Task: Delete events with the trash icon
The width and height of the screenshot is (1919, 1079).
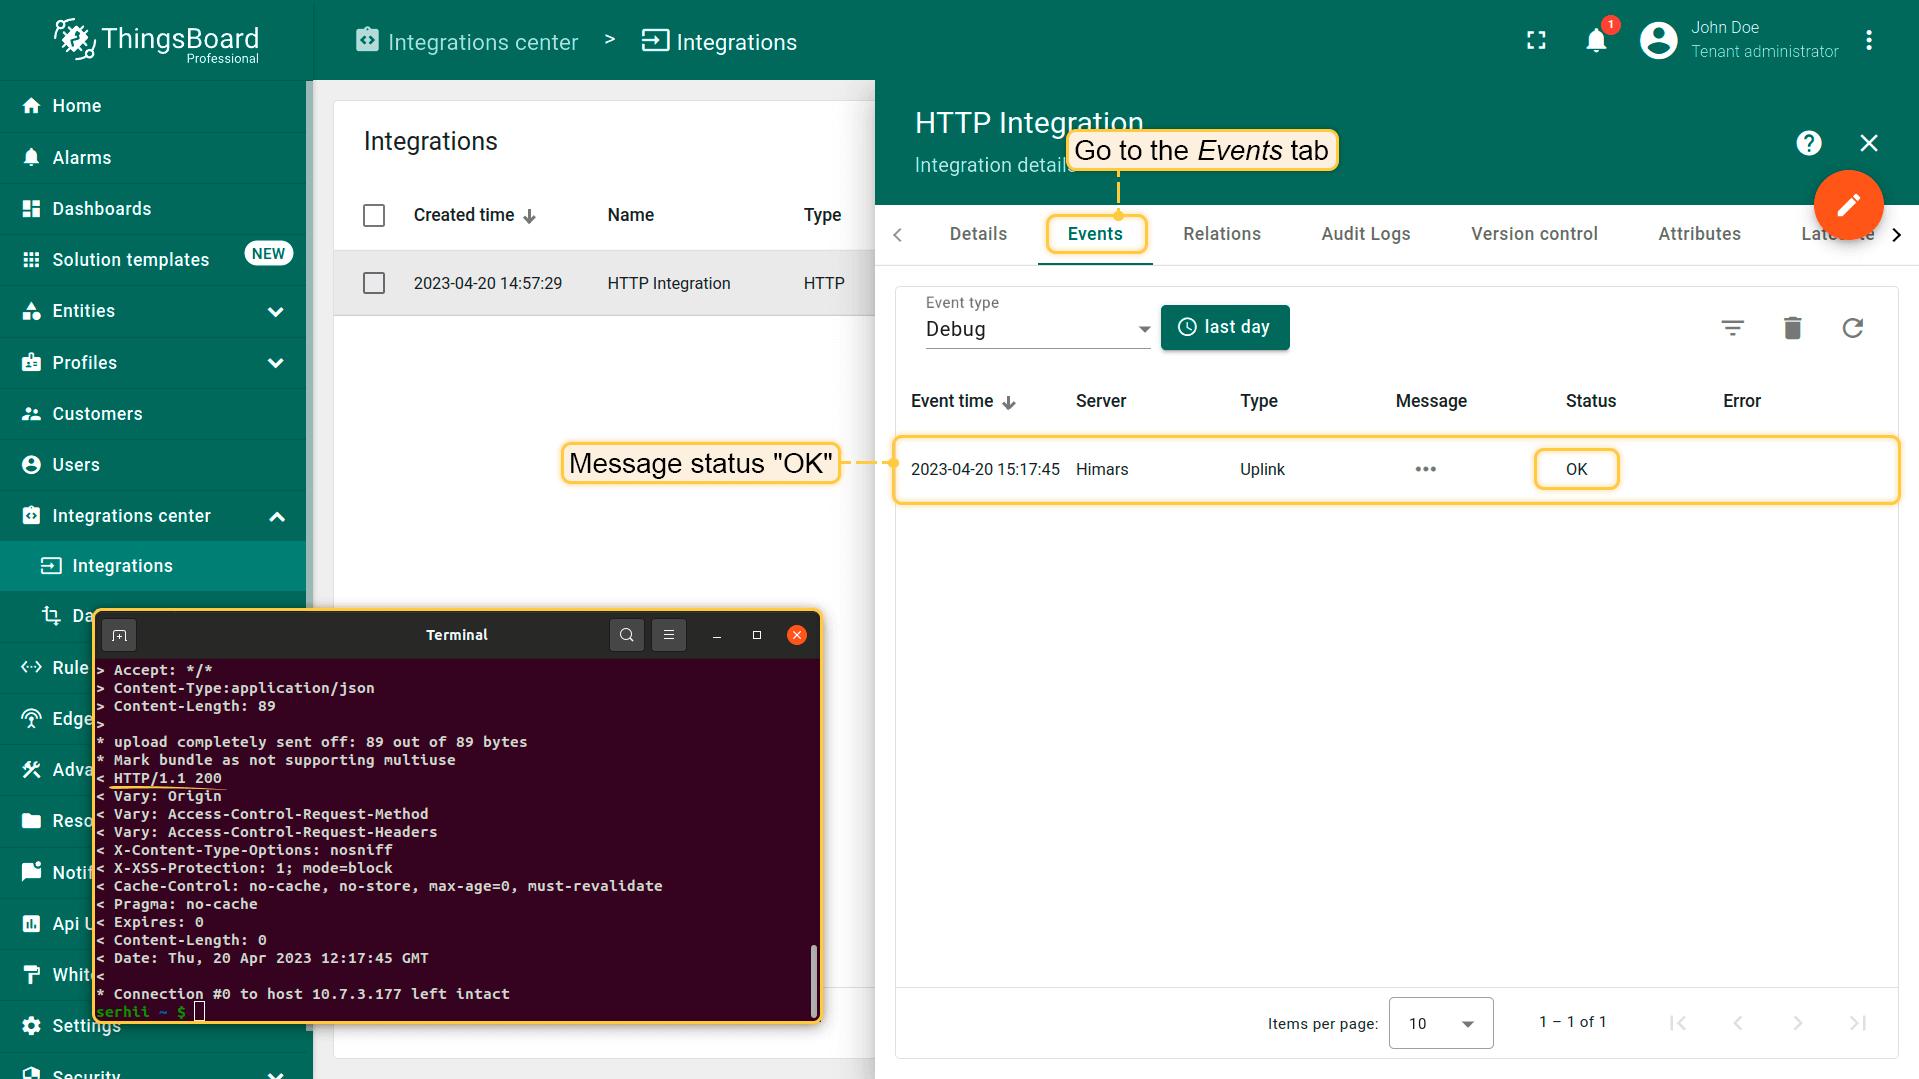Action: point(1792,328)
